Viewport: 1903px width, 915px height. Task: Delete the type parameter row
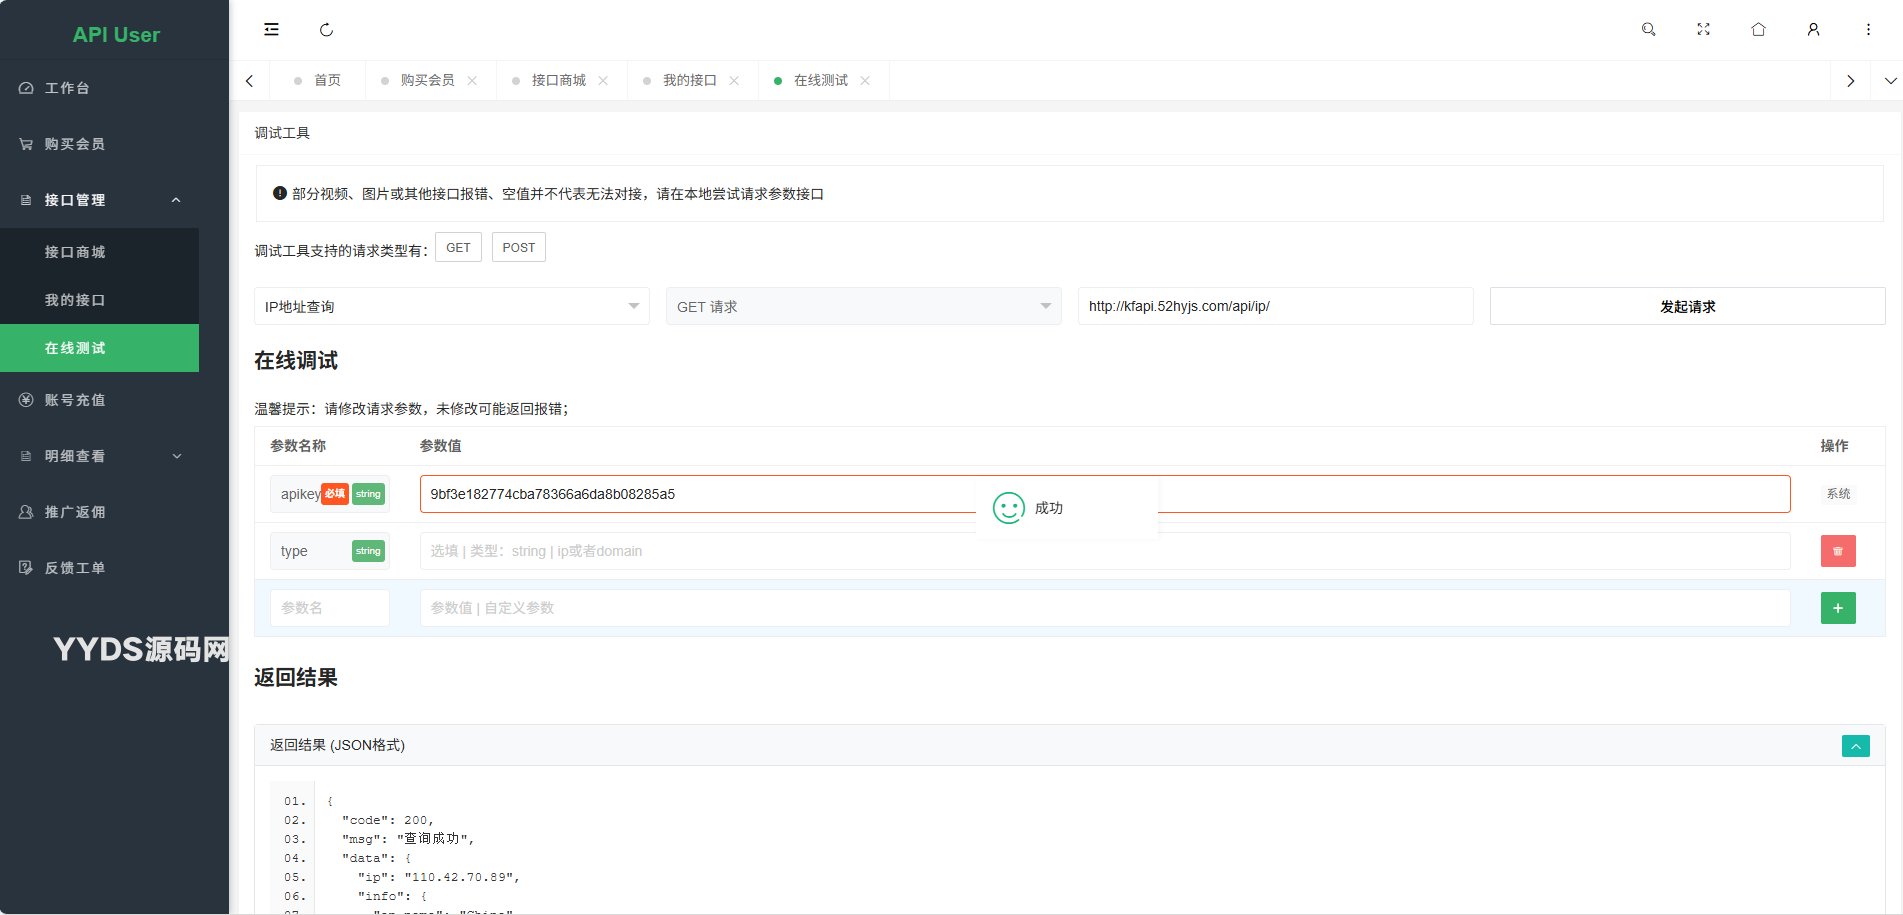tap(1837, 551)
